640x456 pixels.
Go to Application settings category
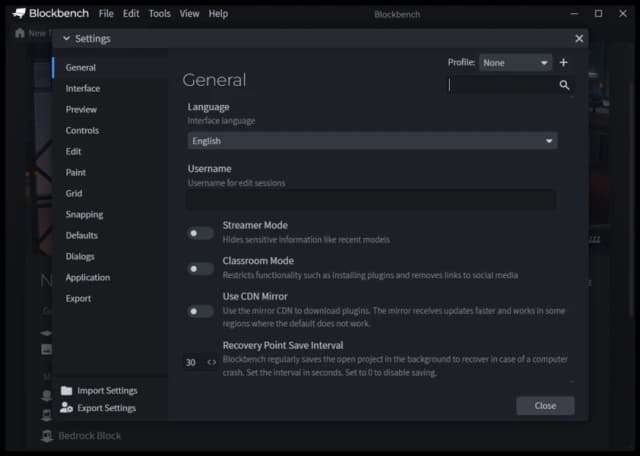point(110,277)
